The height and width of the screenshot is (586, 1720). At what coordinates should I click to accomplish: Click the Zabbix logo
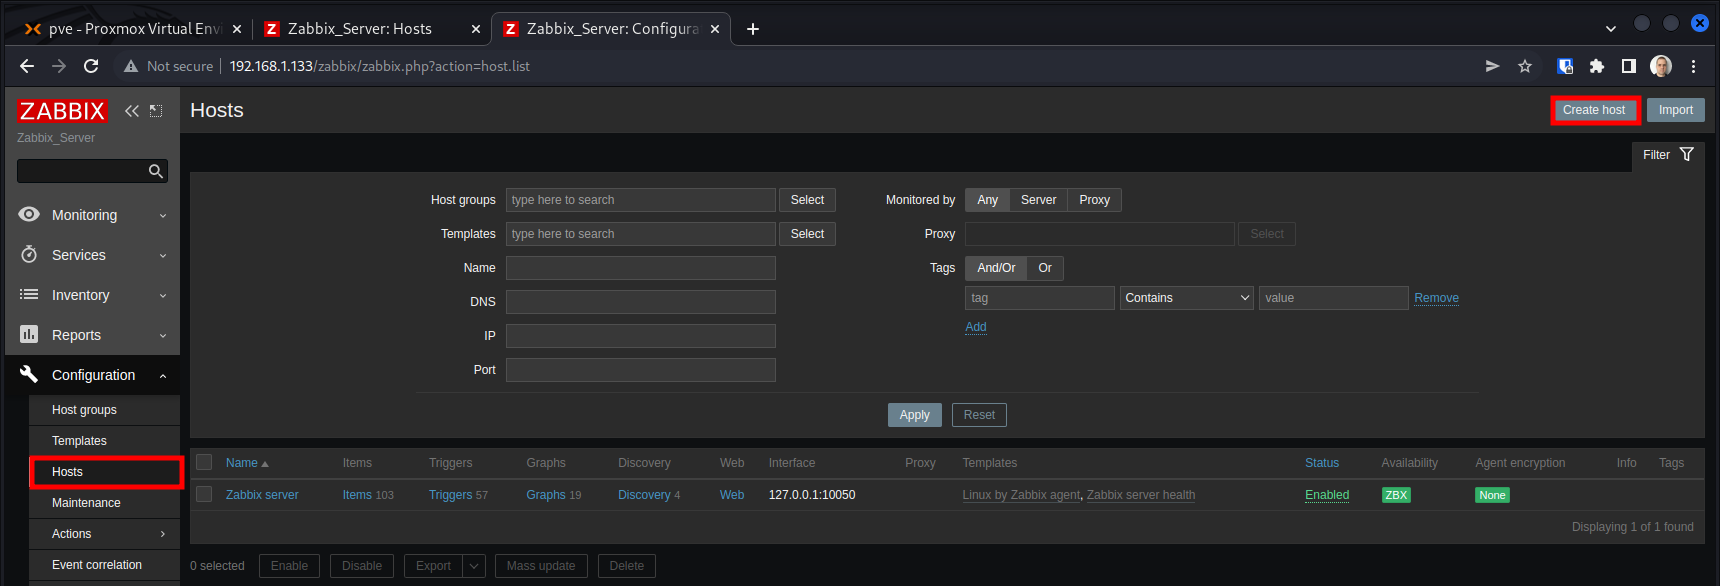(62, 111)
